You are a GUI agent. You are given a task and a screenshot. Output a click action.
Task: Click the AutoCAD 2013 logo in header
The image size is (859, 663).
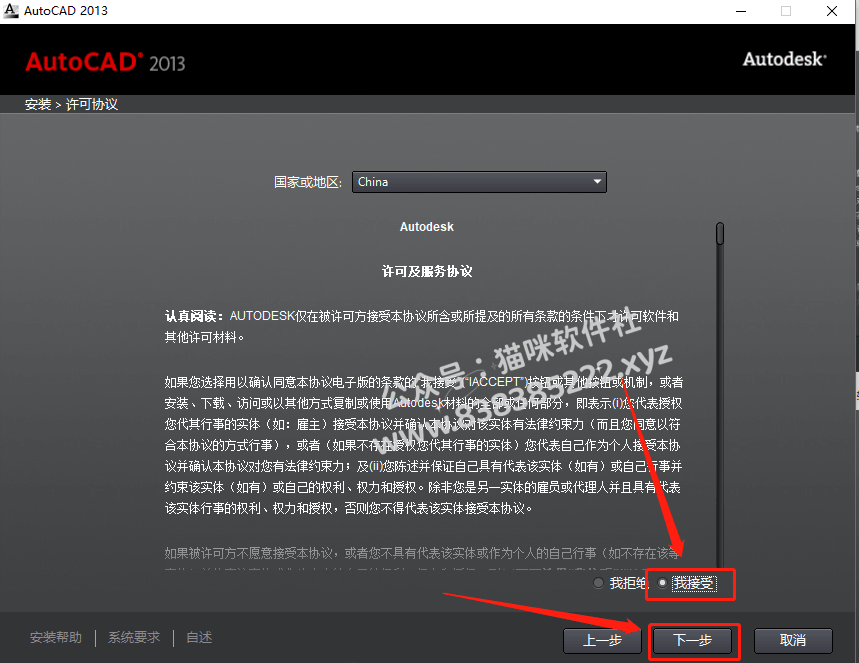coord(105,62)
